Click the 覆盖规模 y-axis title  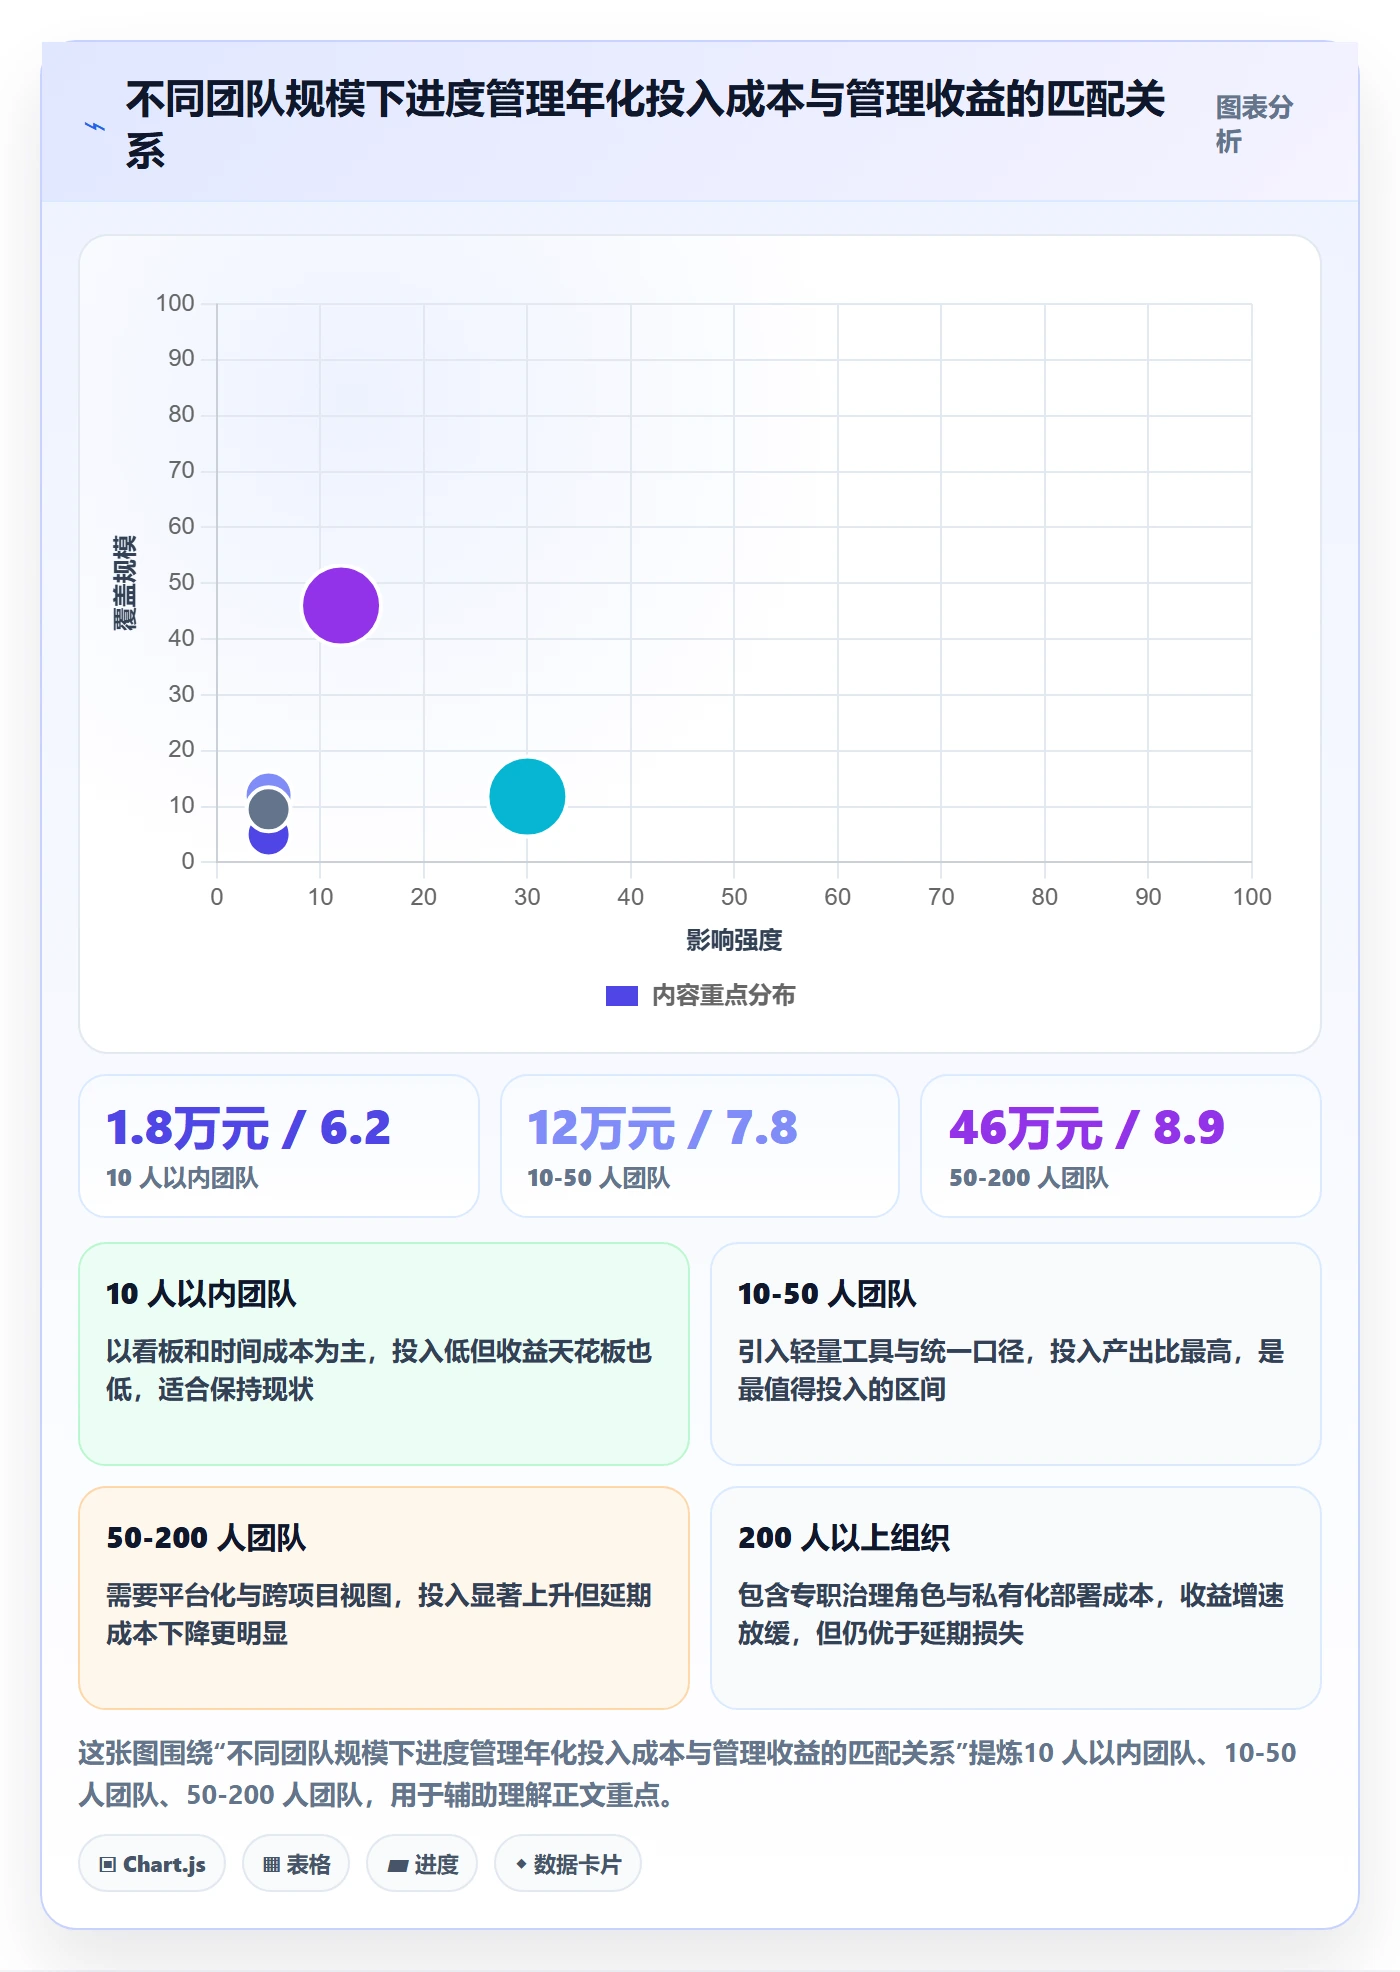pos(124,582)
